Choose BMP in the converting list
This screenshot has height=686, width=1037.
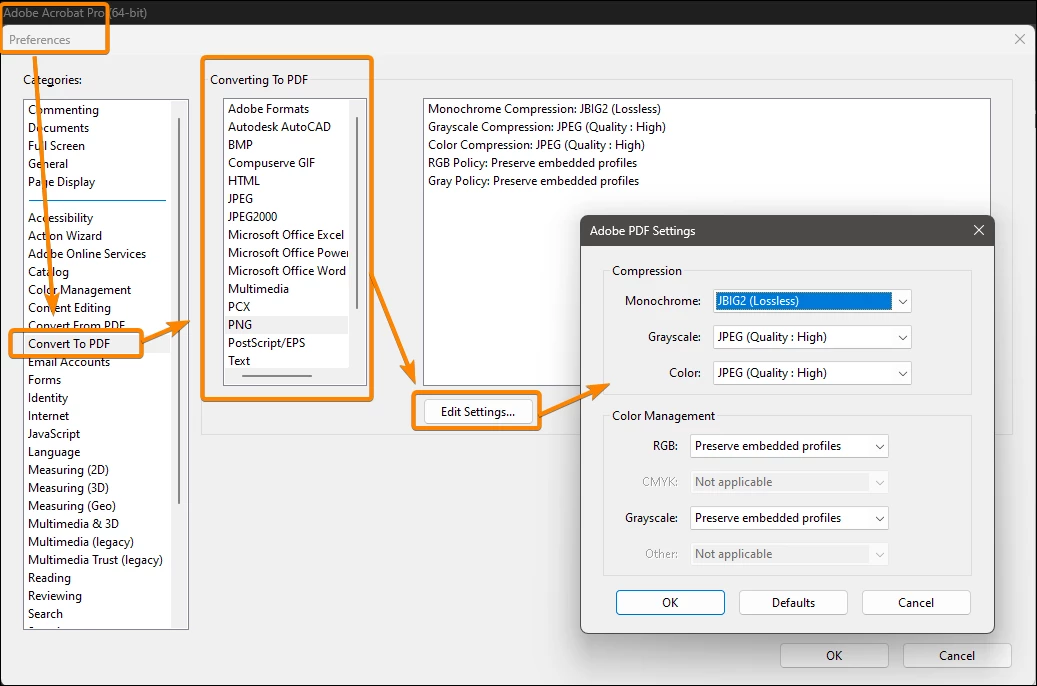tap(240, 144)
